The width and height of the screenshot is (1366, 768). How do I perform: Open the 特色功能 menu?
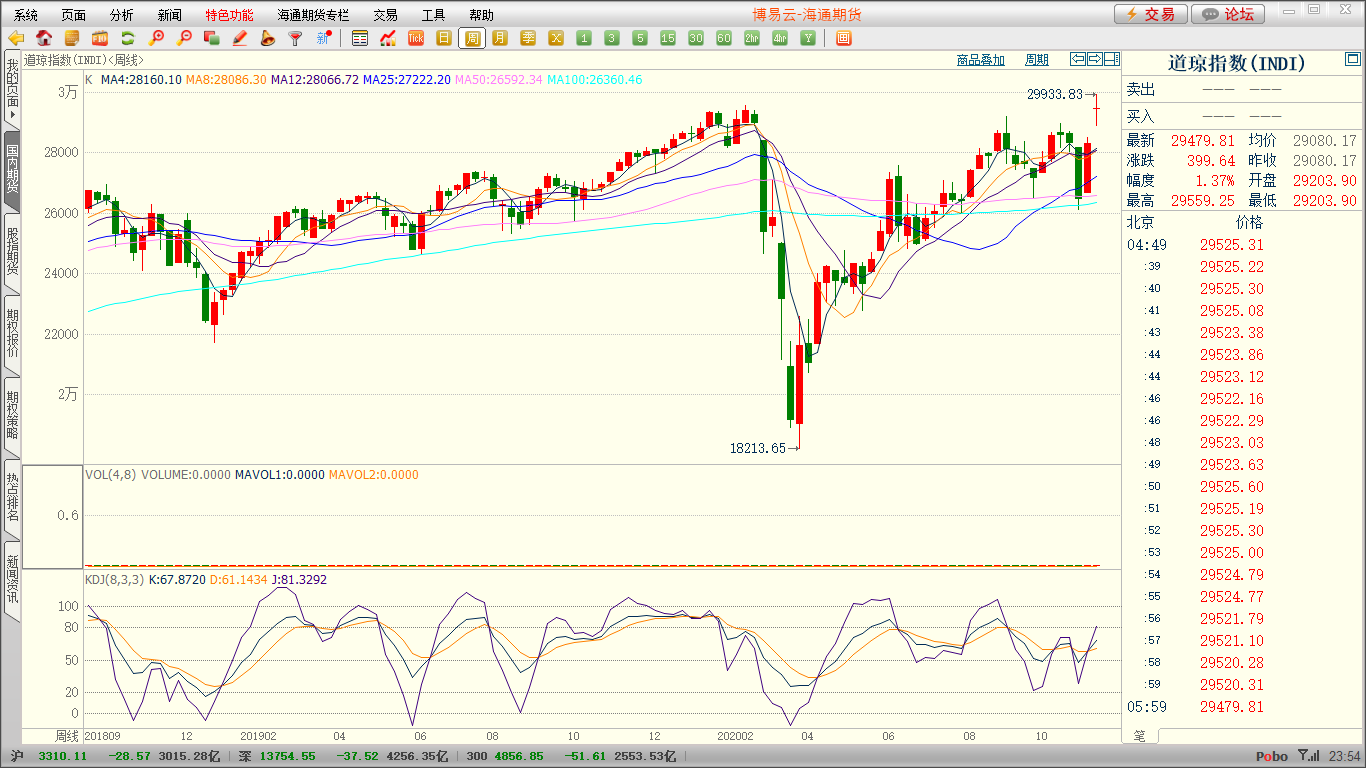tap(230, 15)
